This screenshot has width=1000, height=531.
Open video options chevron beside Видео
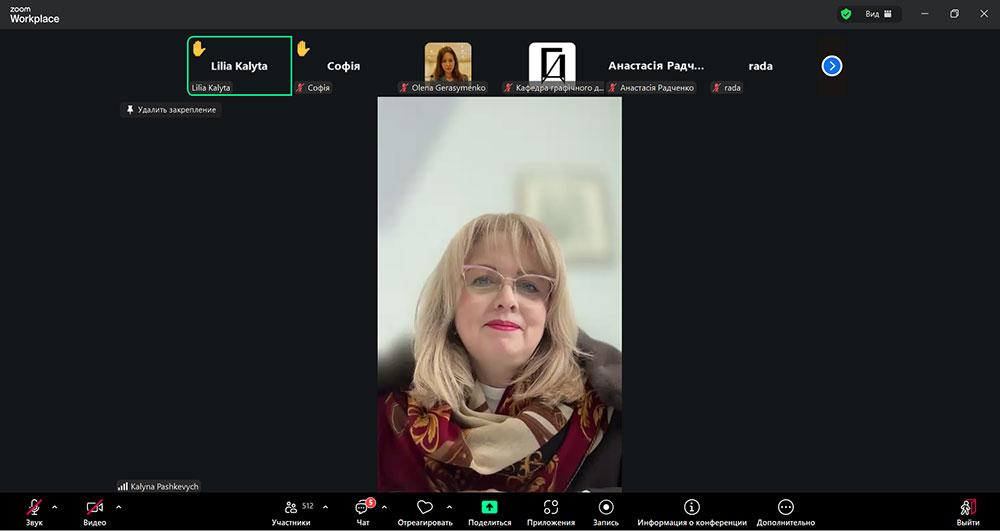pyautogui.click(x=118, y=507)
